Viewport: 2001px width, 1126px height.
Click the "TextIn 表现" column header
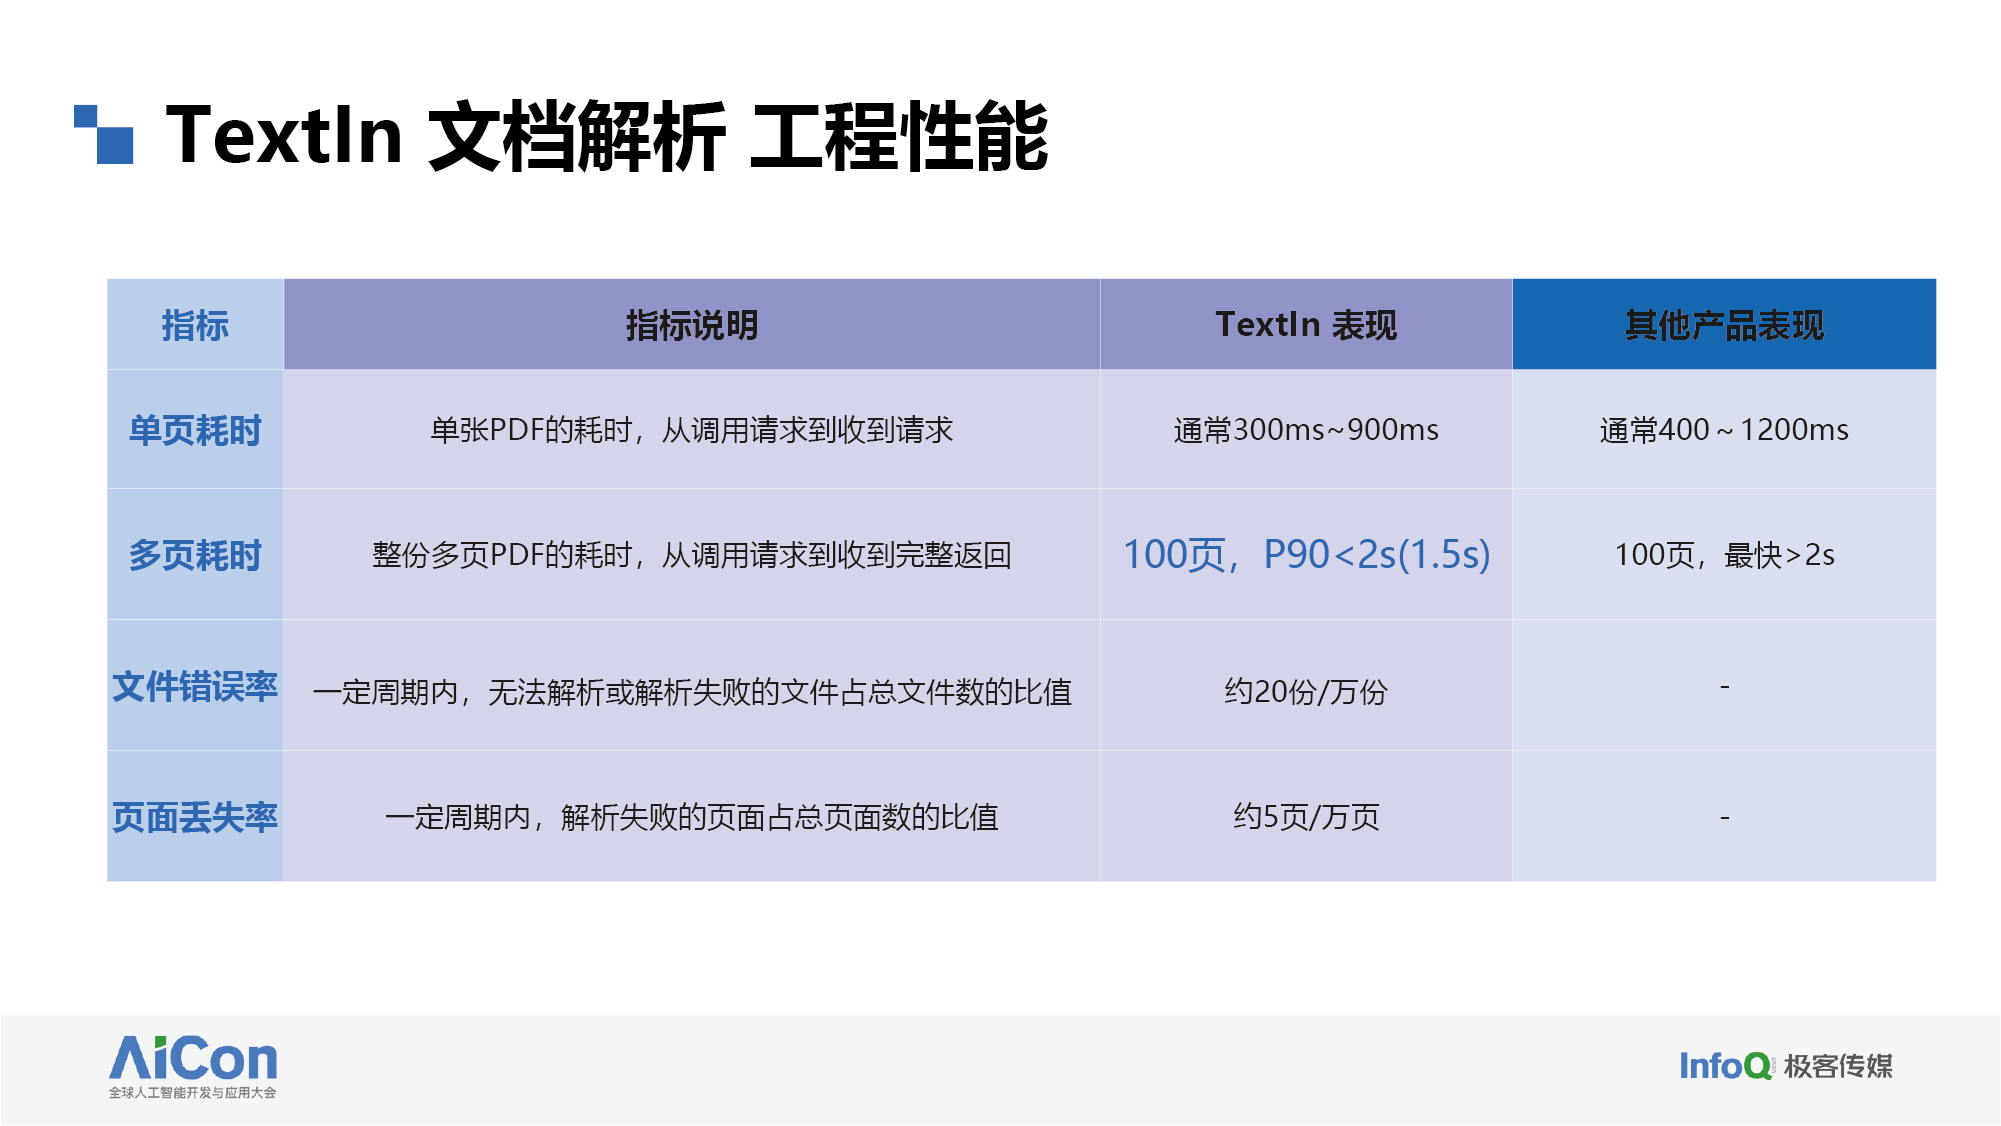pyautogui.click(x=1306, y=325)
